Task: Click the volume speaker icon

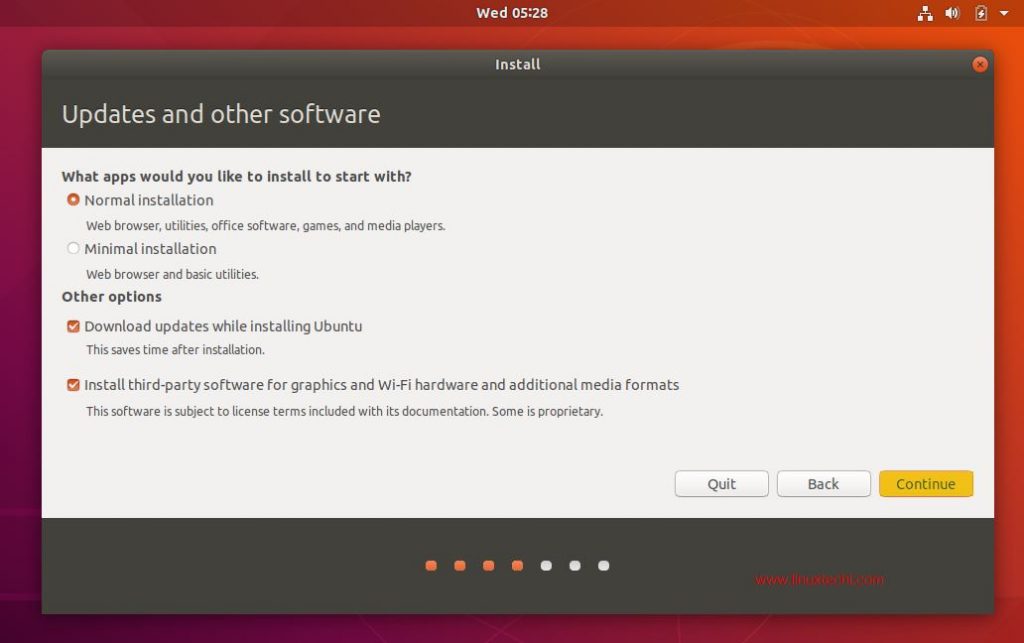Action: pos(952,13)
